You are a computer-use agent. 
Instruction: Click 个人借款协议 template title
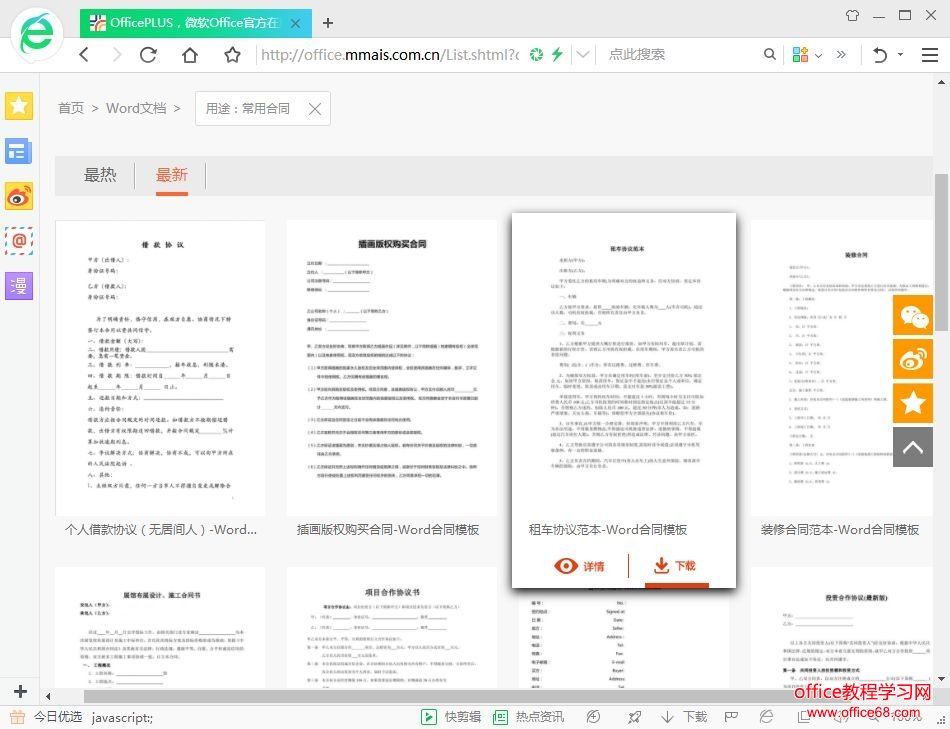(161, 530)
